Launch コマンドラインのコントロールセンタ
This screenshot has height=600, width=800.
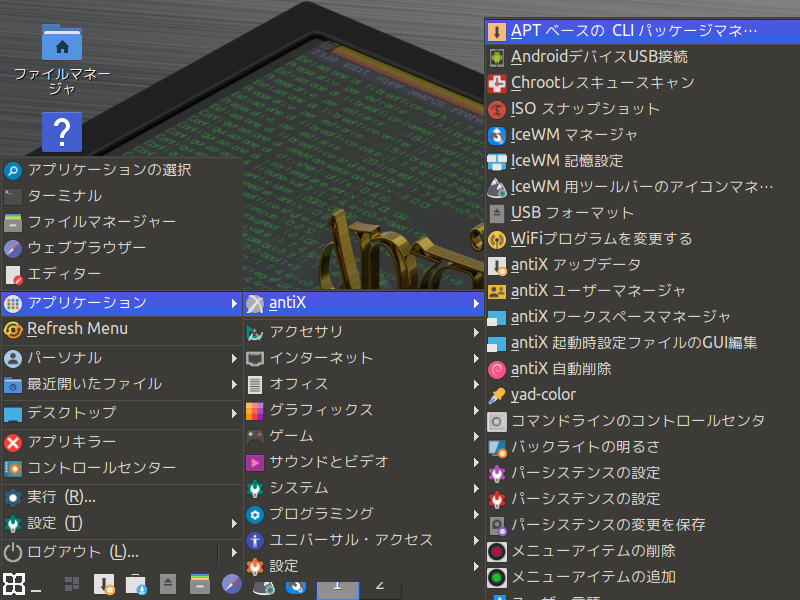tap(643, 421)
